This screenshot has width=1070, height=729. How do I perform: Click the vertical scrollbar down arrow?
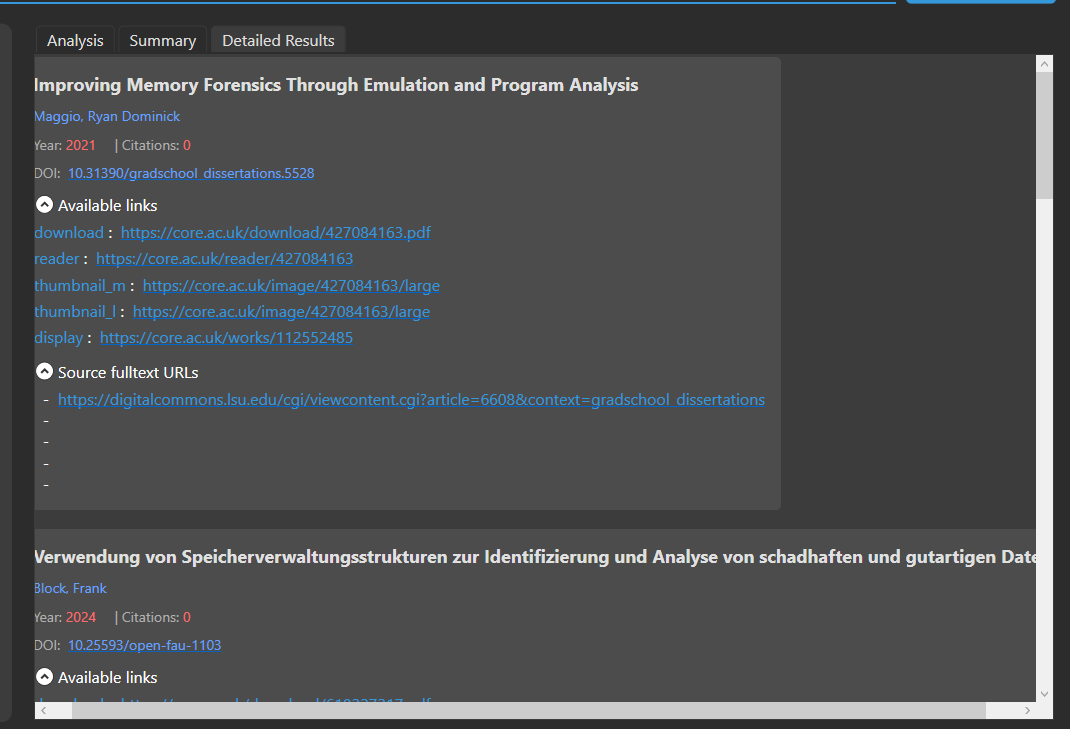click(x=1044, y=693)
